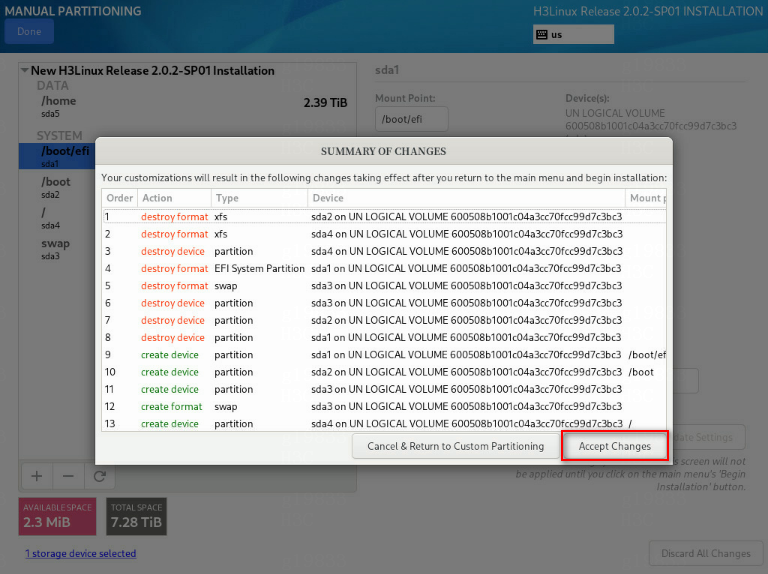
Task: Click the 2.39 TiB size of /home
Action: 325,103
